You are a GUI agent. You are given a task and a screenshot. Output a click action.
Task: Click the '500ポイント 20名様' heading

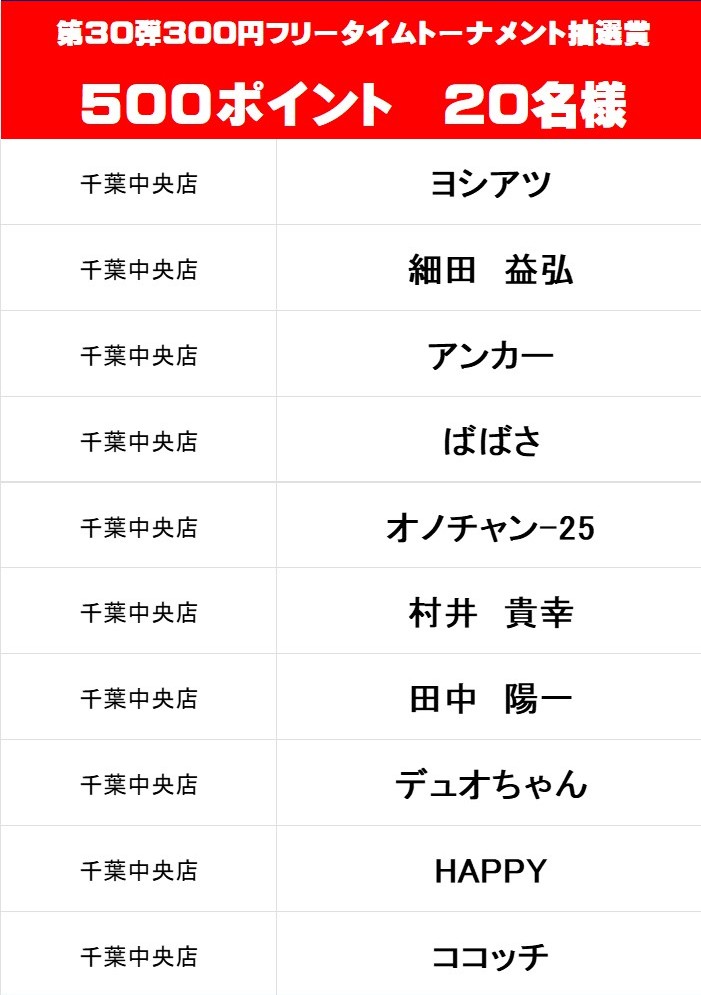[352, 104]
